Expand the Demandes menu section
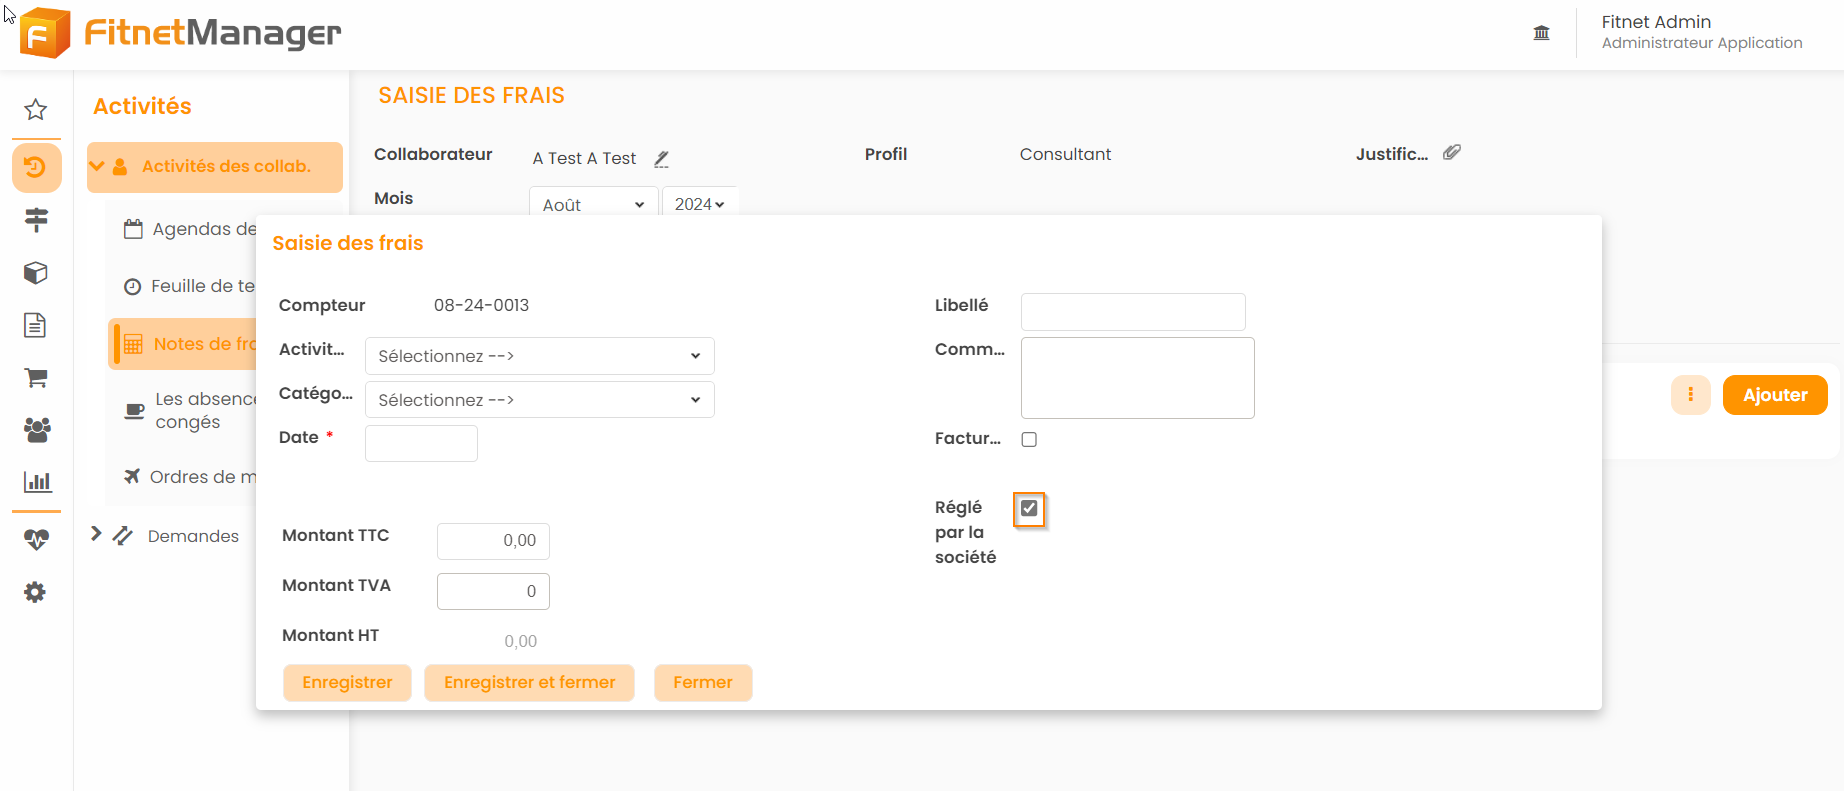 point(97,535)
